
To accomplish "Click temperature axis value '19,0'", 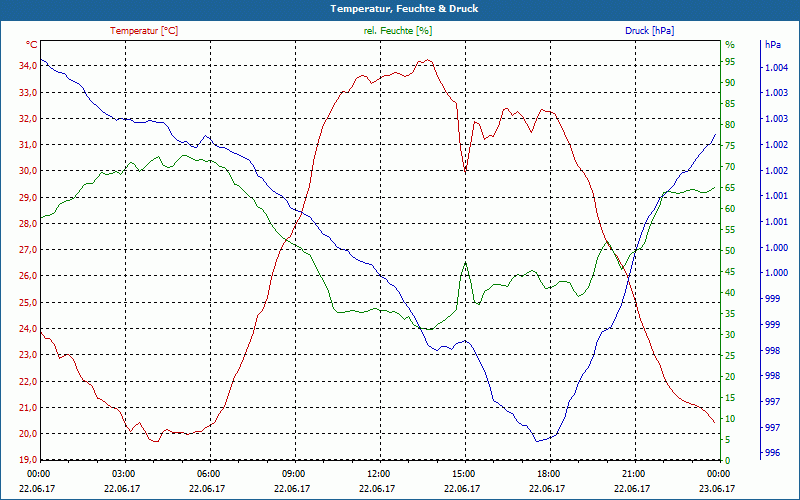I will click(x=28, y=460).
